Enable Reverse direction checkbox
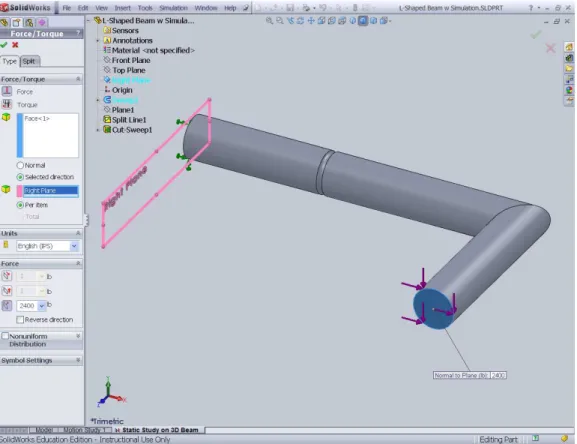Viewport: 577px width, 444px height. pos(20,320)
